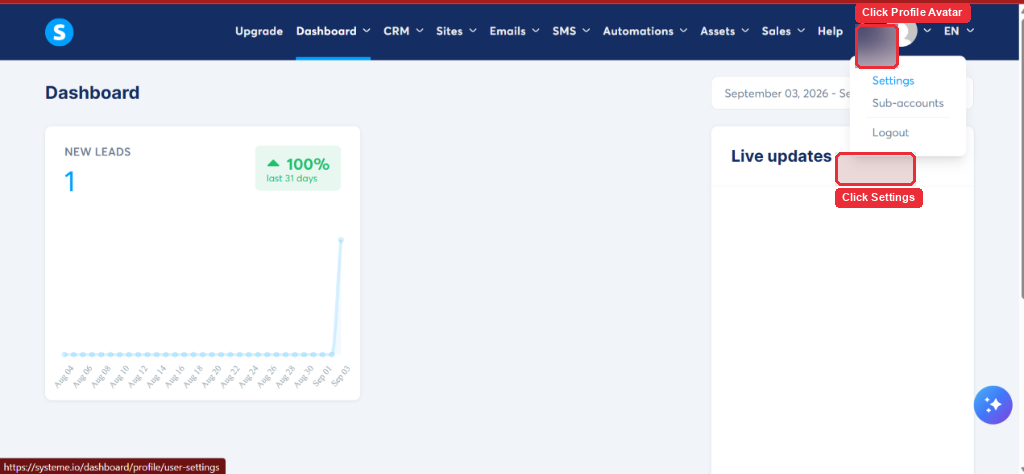Click the Sep 03 data point on chart

341,240
